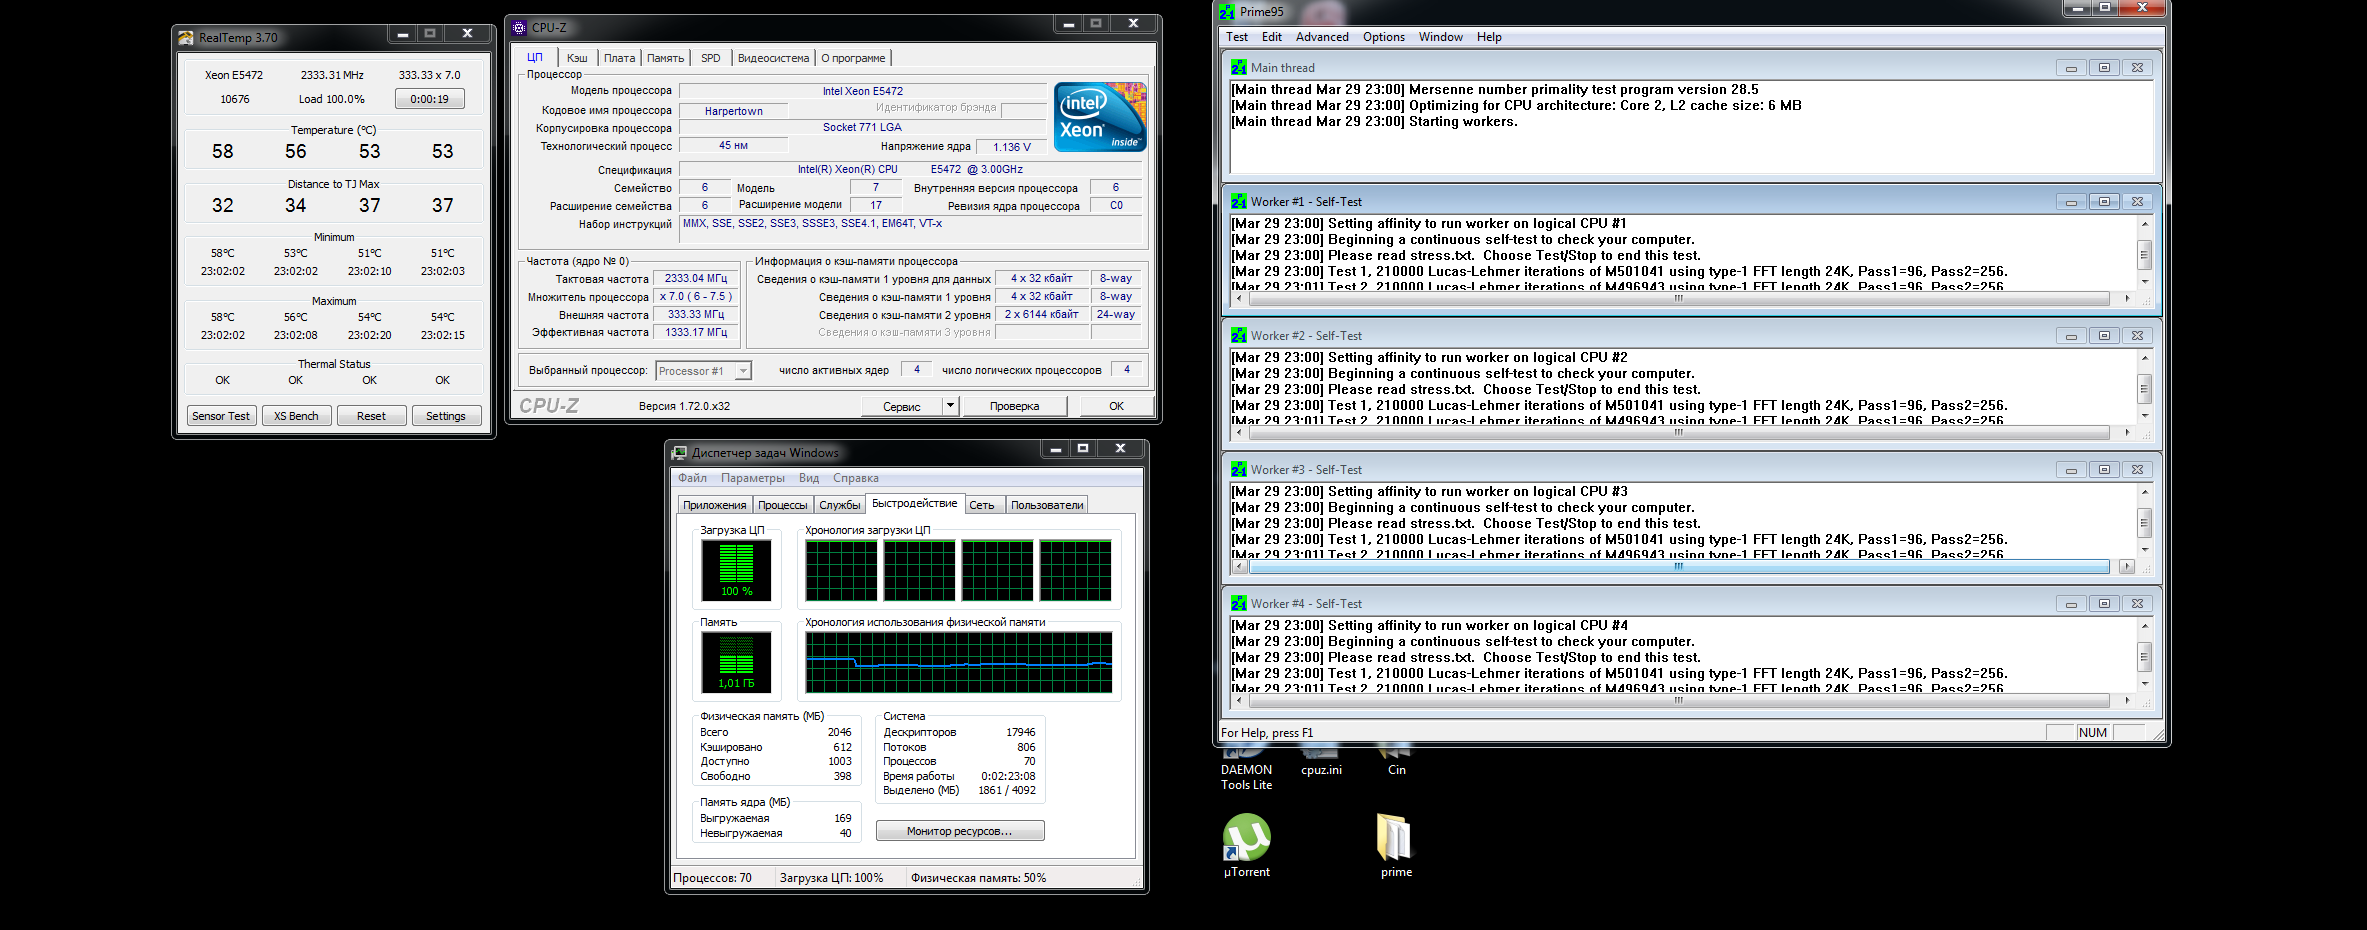Click the Worker #1 vertical scrollbar thumb
2367x930 pixels.
2144,254
